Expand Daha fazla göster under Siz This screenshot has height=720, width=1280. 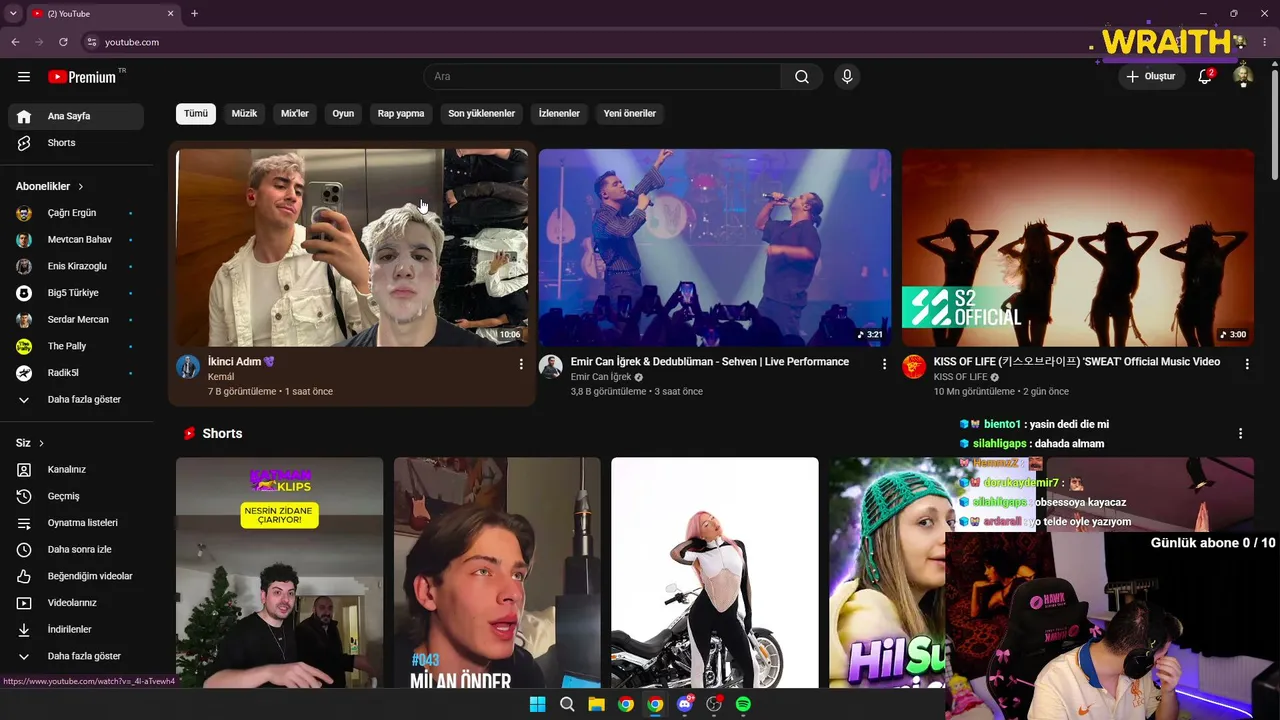[76, 656]
